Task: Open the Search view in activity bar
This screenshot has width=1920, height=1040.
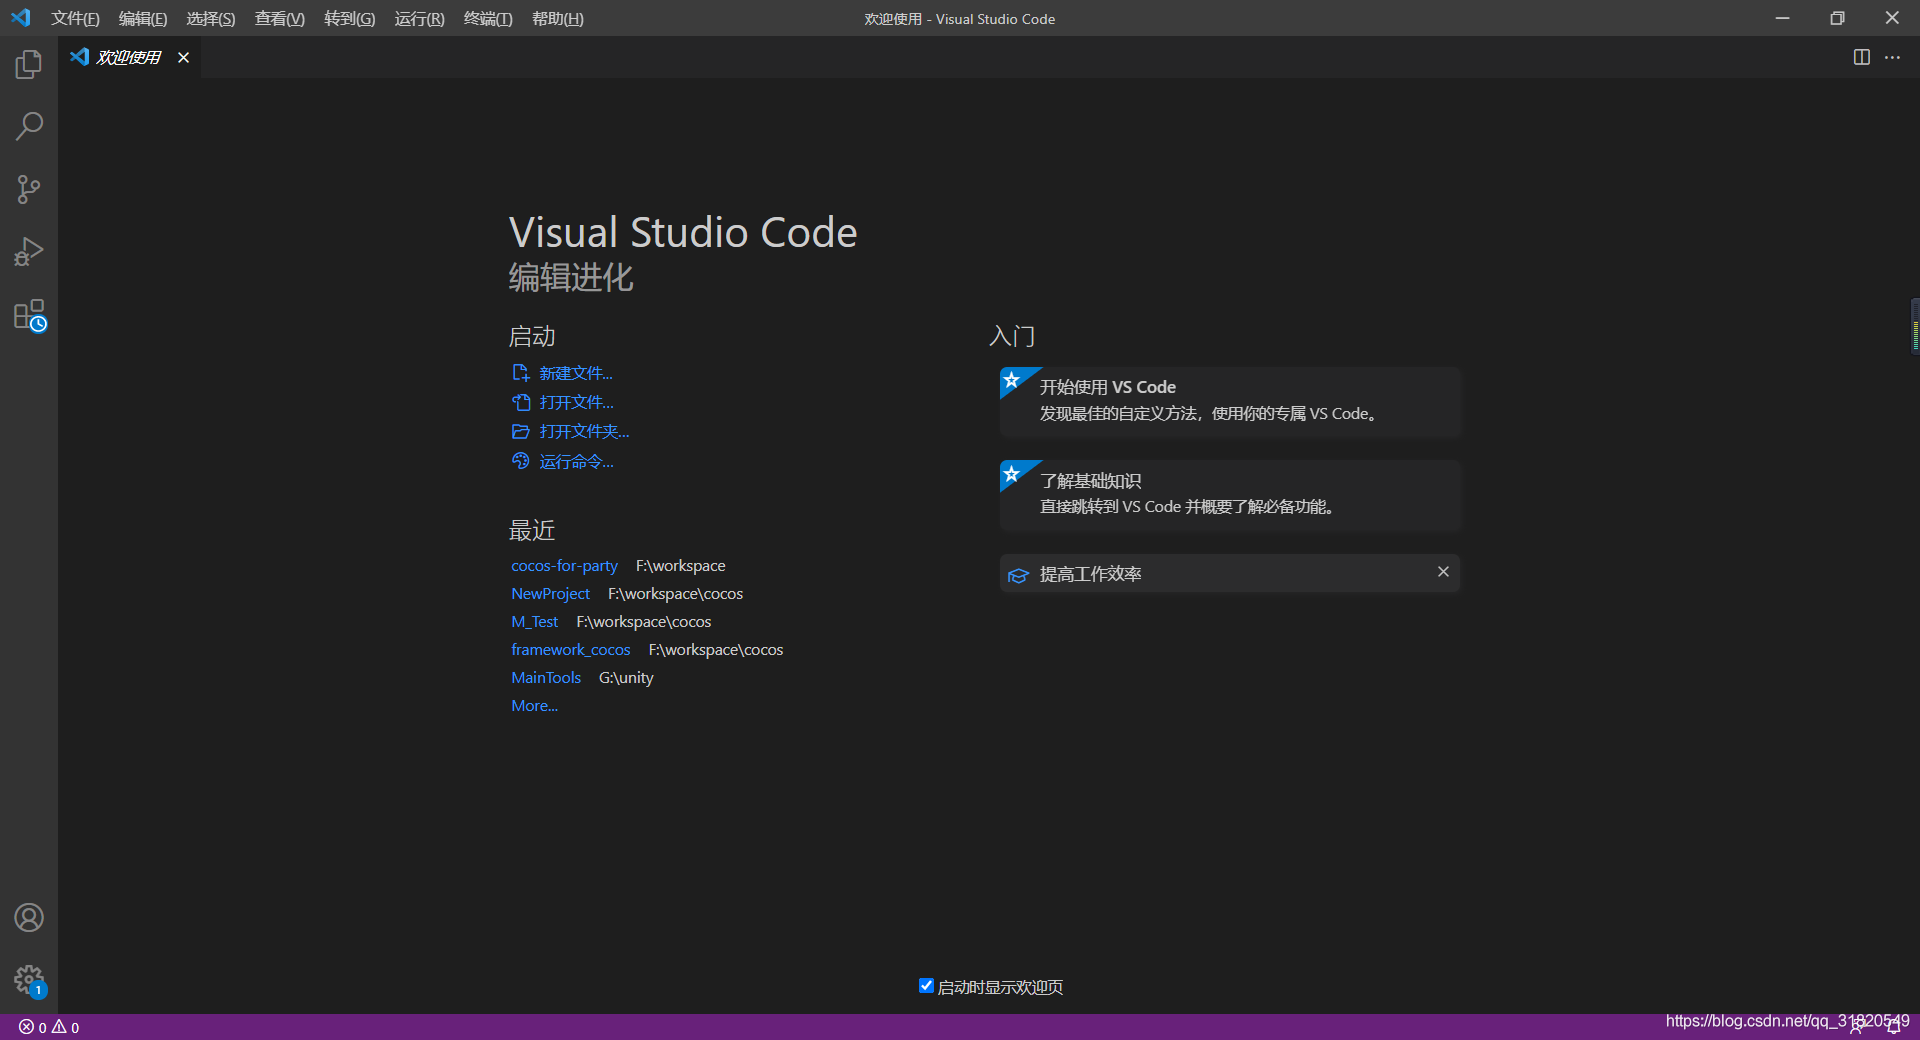Action: [29, 127]
